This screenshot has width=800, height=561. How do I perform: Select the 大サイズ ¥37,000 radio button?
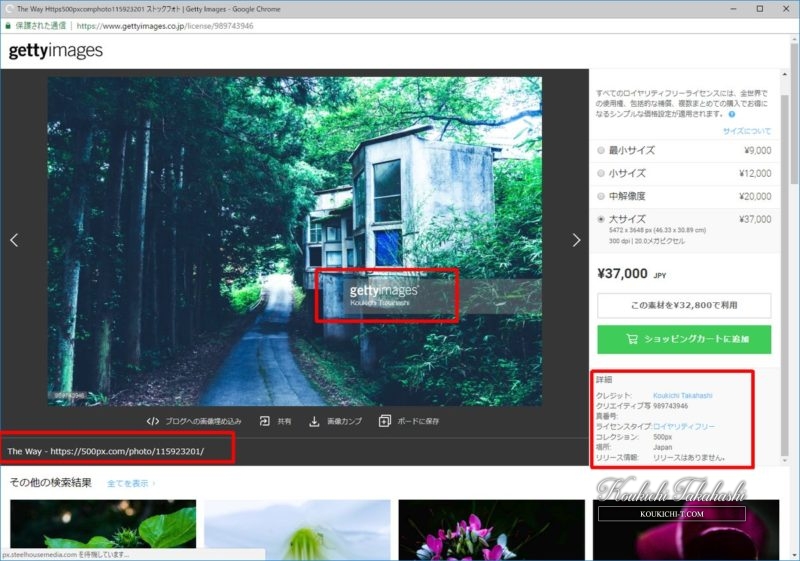(601, 219)
